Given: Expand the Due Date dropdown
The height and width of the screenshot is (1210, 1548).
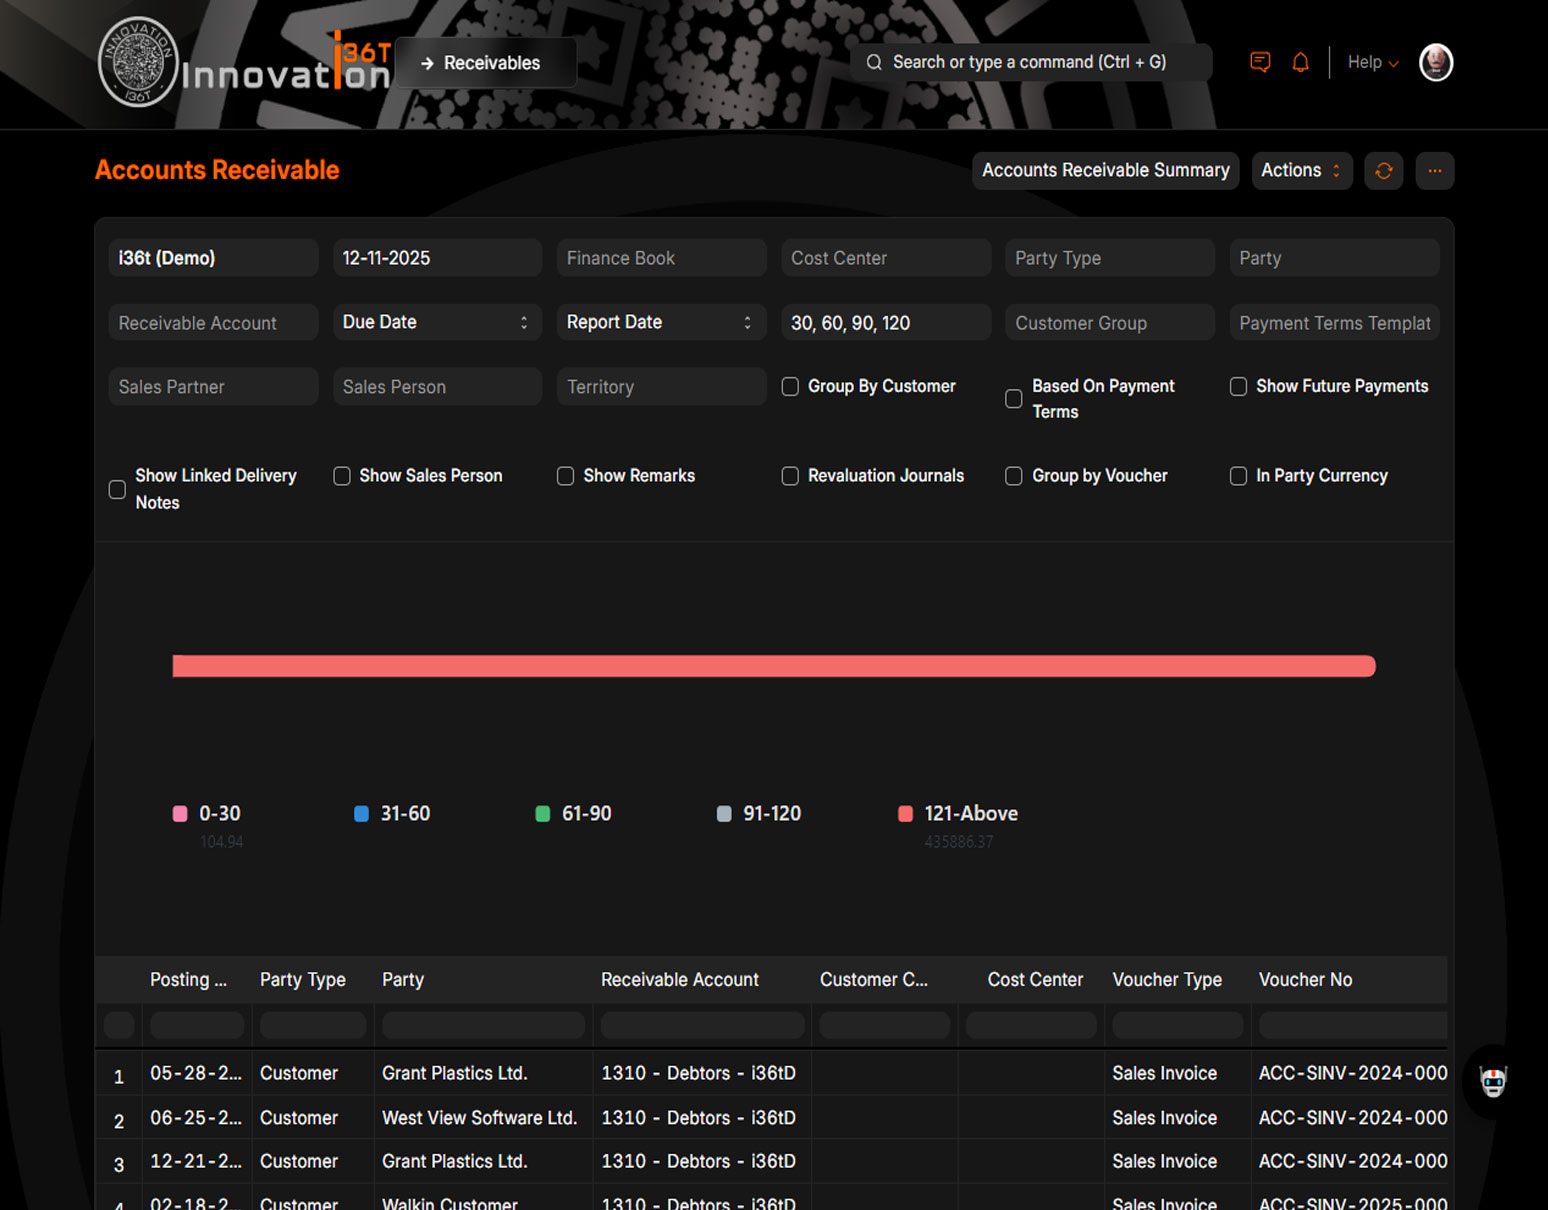Looking at the screenshot, I should (437, 322).
